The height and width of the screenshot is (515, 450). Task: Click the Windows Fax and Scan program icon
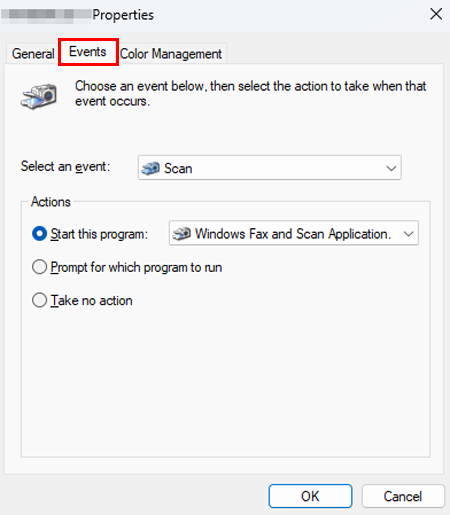click(x=181, y=233)
